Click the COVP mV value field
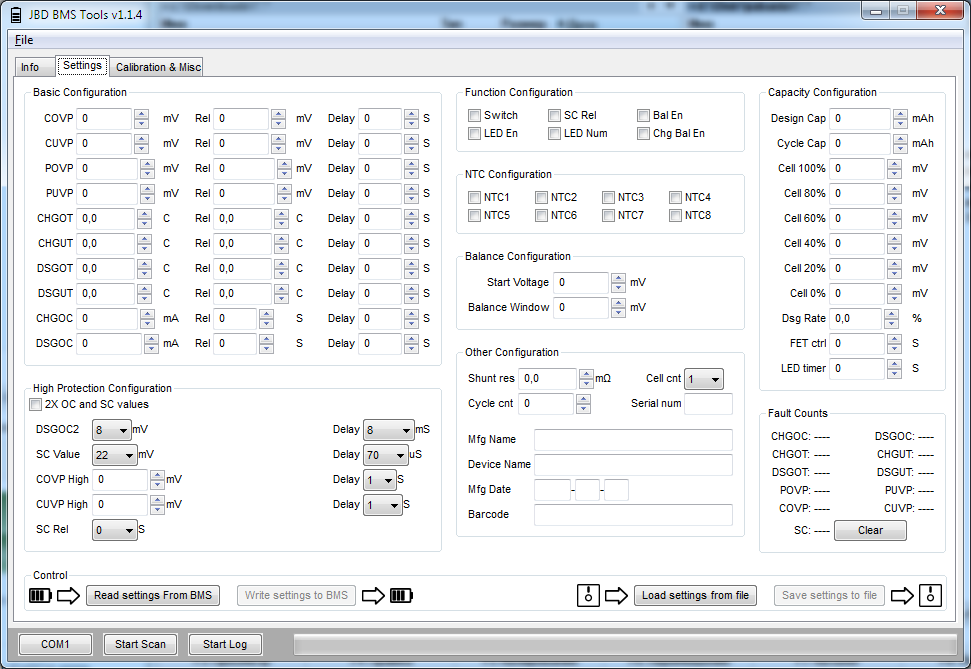Image resolution: width=971 pixels, height=669 pixels. (x=105, y=118)
